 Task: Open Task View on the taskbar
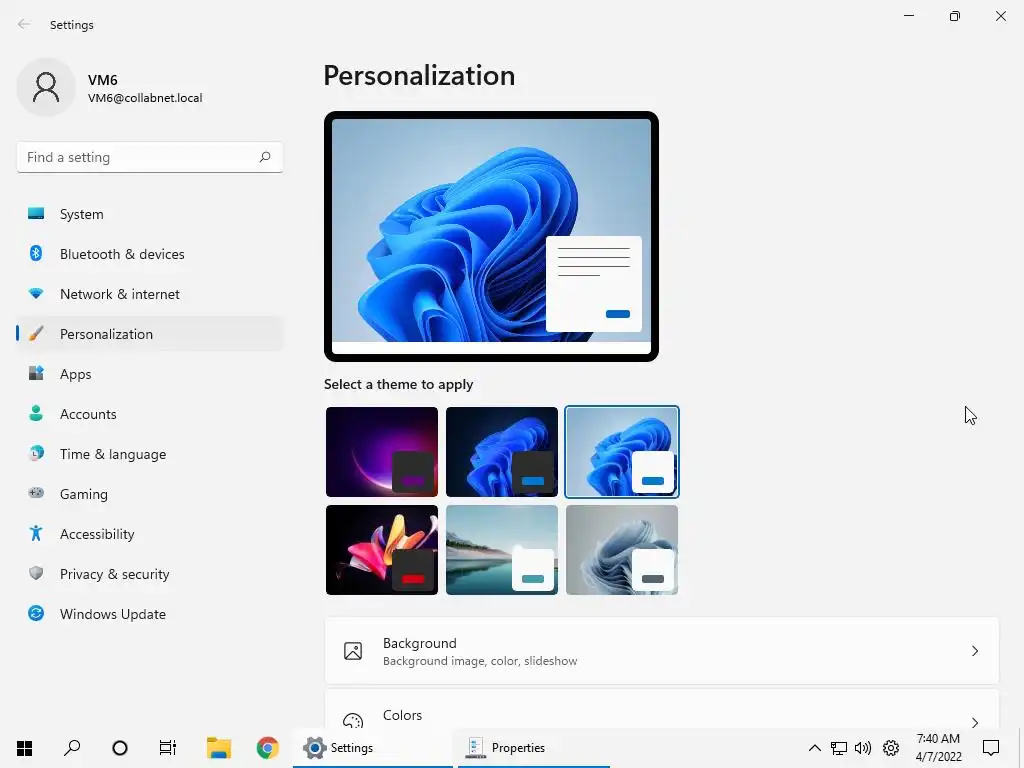pos(168,748)
